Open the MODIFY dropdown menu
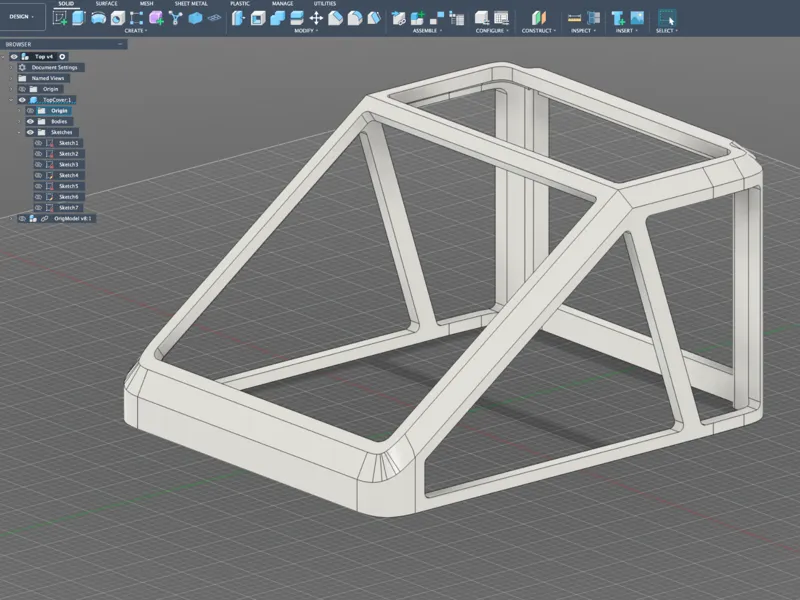 pyautogui.click(x=306, y=31)
